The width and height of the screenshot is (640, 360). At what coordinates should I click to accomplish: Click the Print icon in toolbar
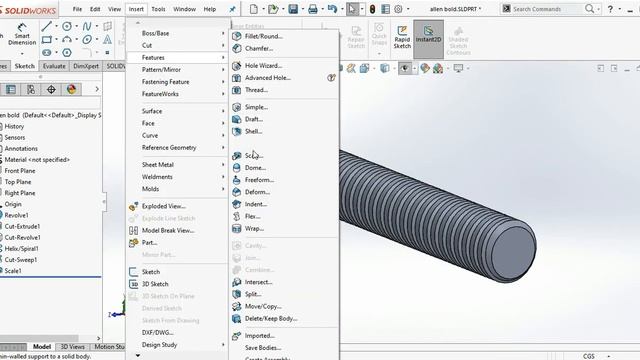pyautogui.click(x=313, y=9)
